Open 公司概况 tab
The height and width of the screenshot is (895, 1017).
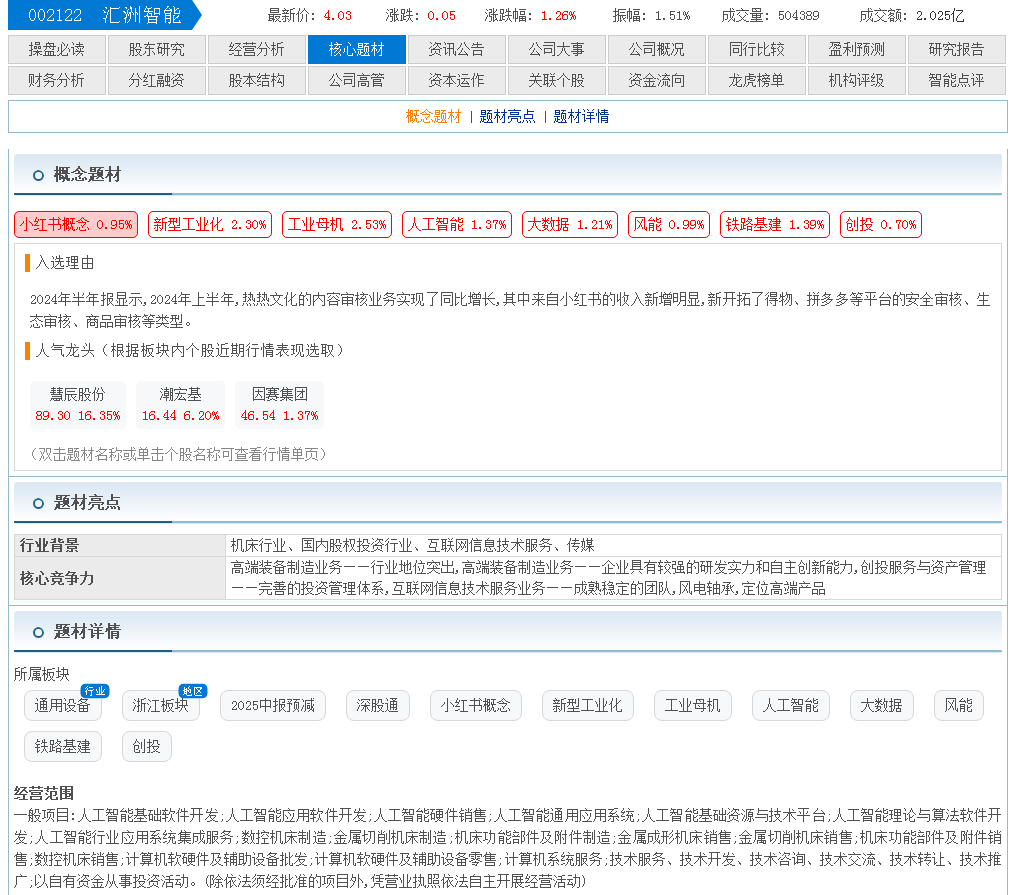pos(656,50)
